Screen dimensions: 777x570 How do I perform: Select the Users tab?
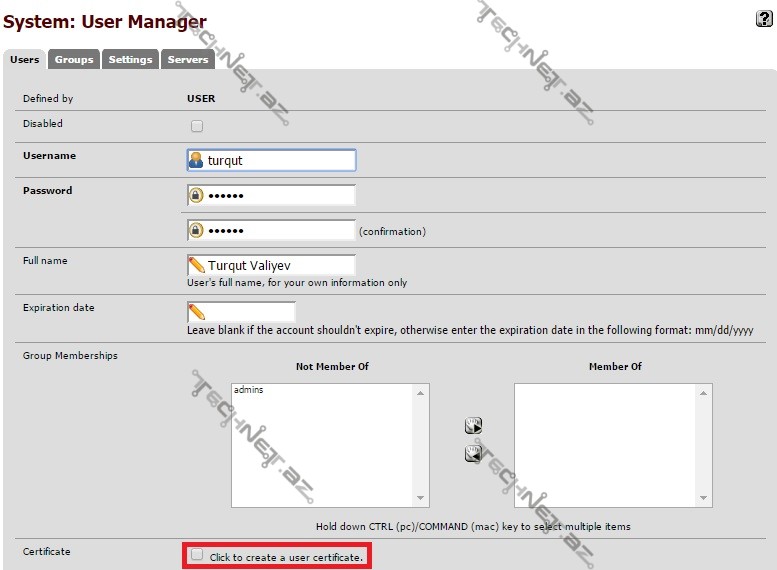24,60
